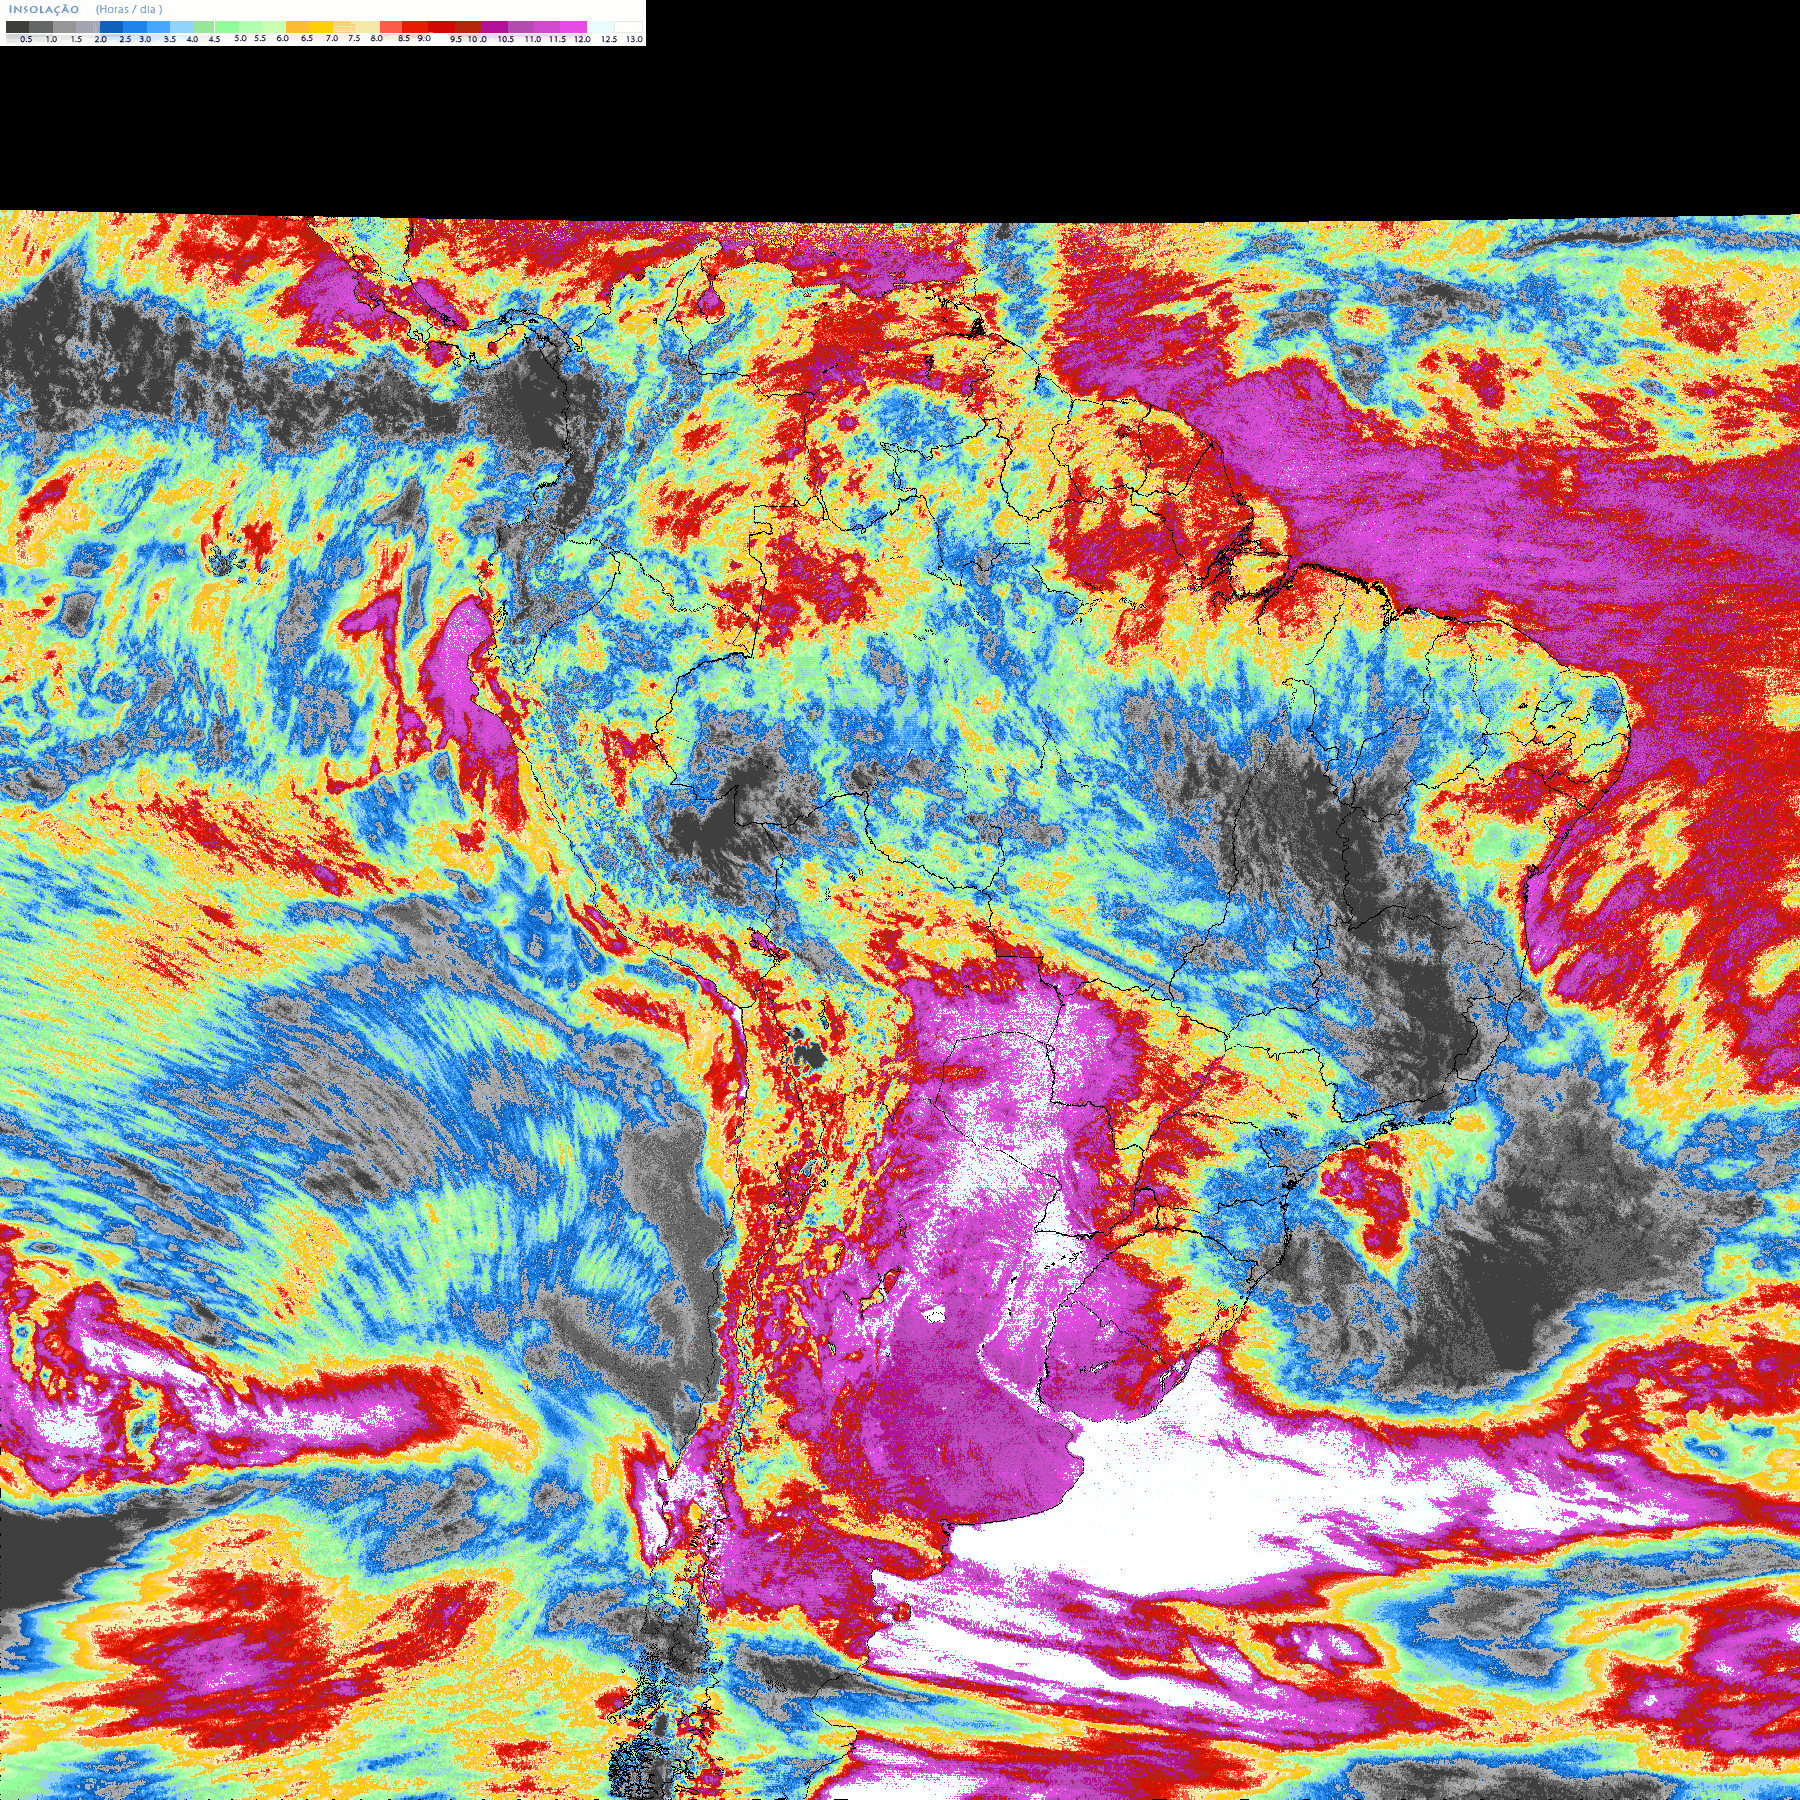This screenshot has height=1800, width=1800.
Task: Click the "(Horas / dia)" units label
Action: tap(129, 9)
